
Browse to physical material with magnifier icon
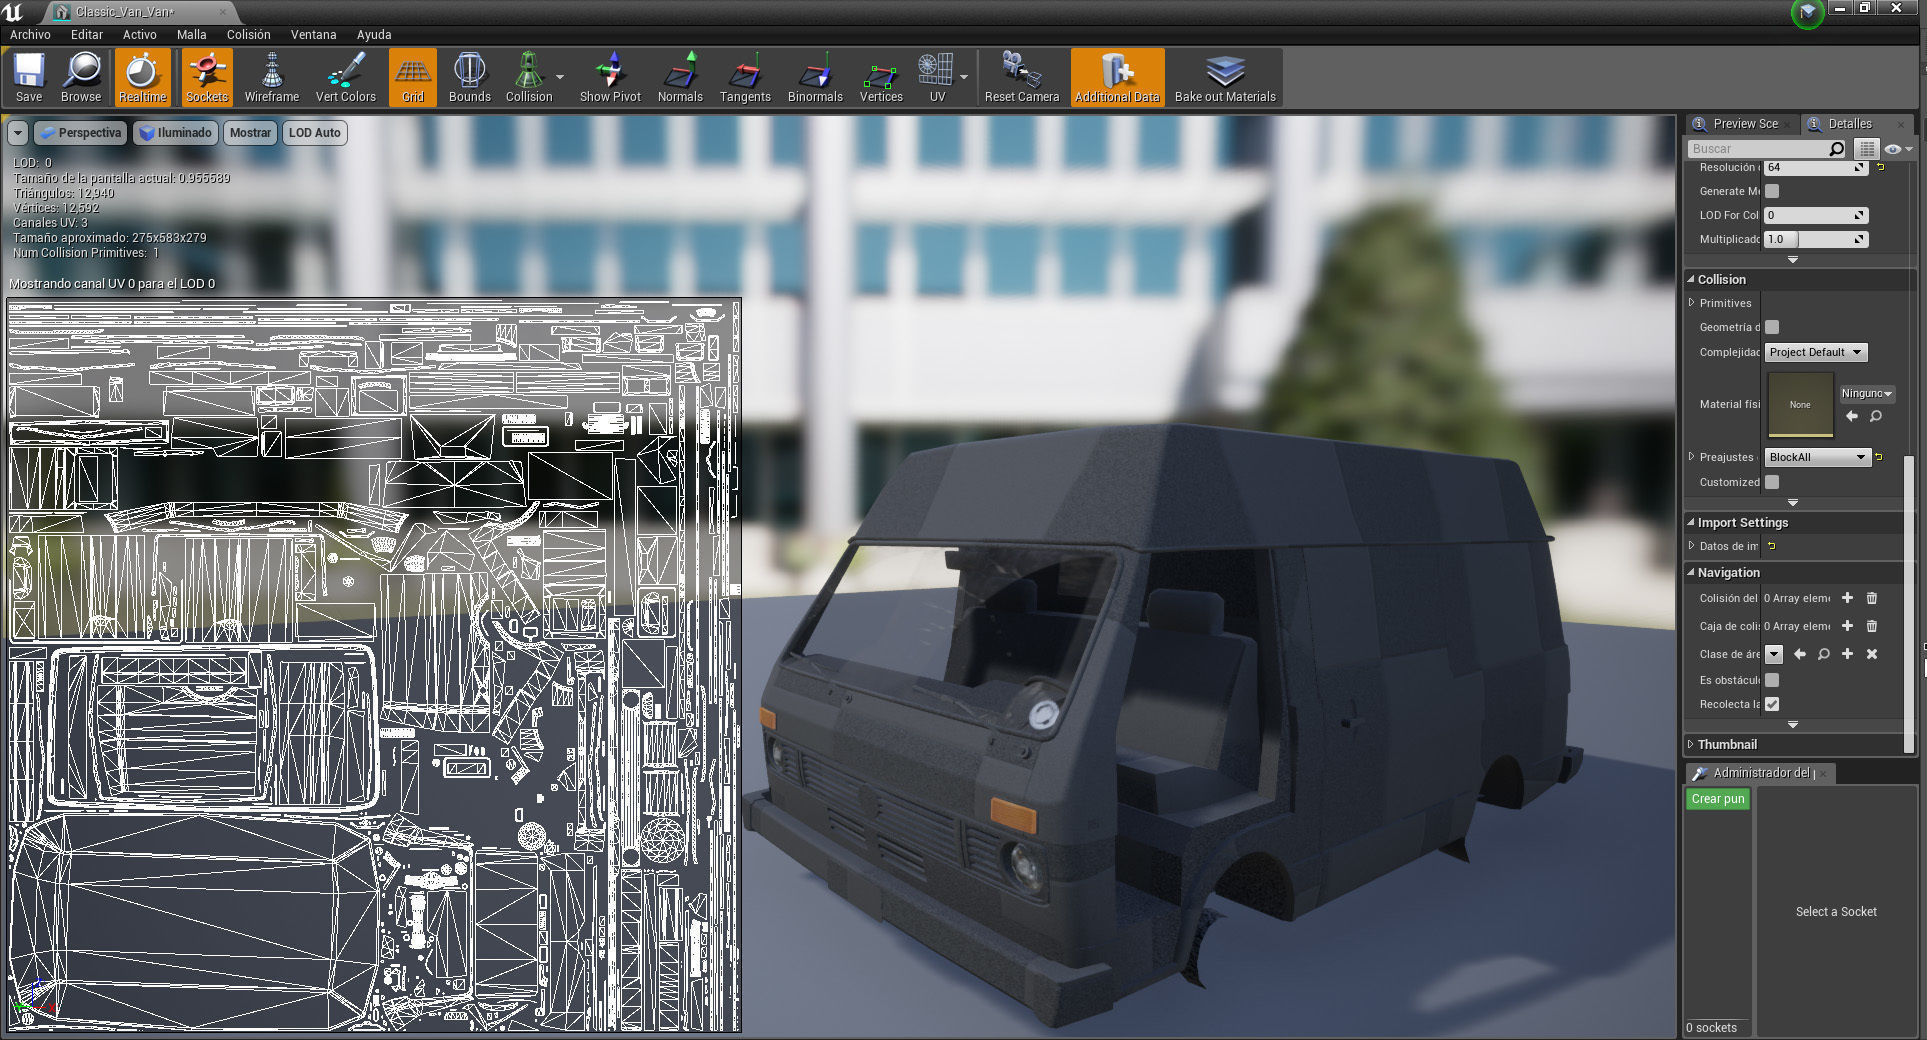1876,416
